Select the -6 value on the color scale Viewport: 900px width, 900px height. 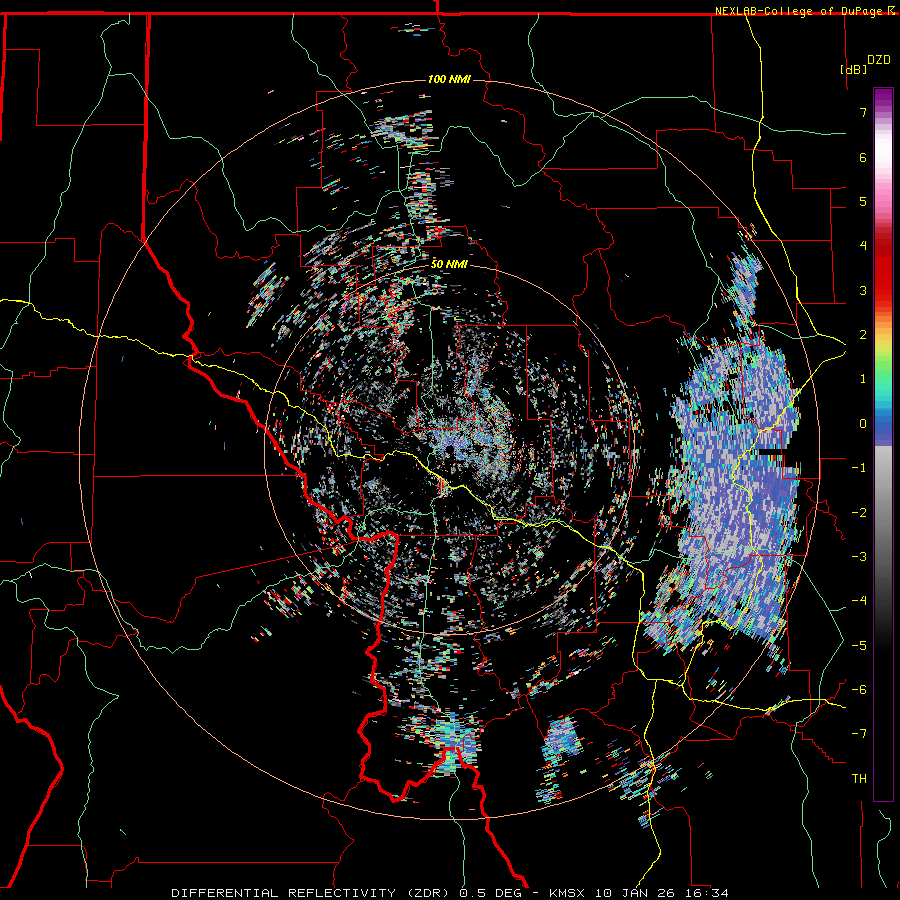pyautogui.click(x=859, y=690)
